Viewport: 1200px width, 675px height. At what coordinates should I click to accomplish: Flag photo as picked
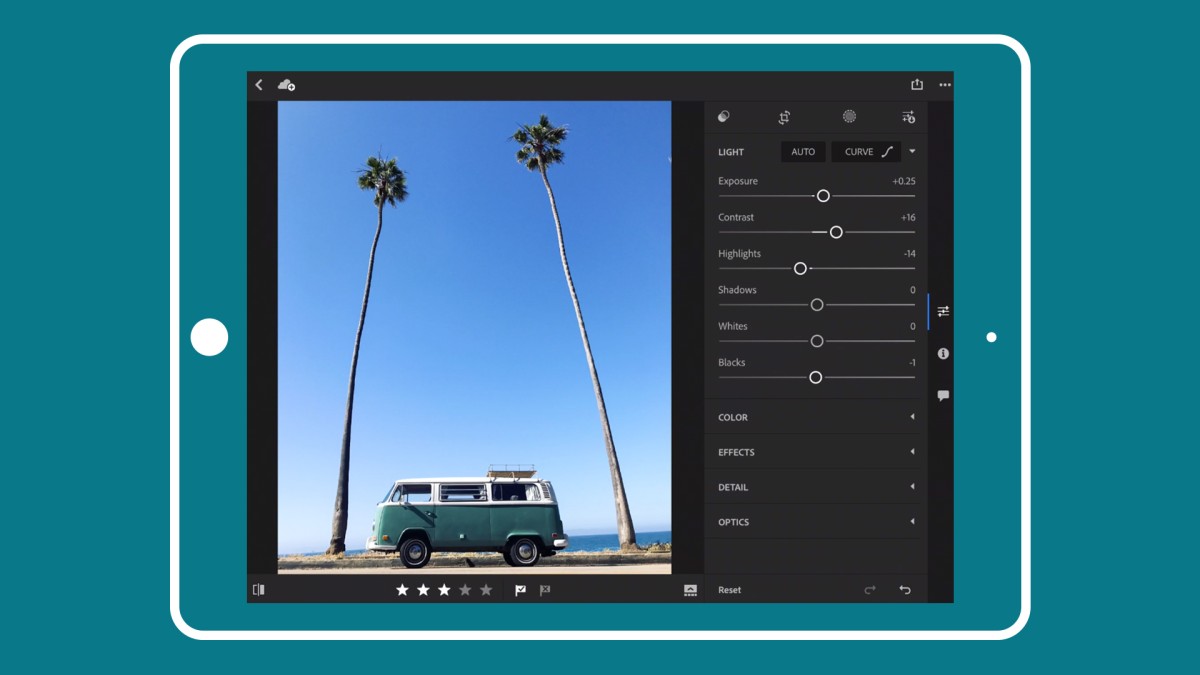coord(520,590)
